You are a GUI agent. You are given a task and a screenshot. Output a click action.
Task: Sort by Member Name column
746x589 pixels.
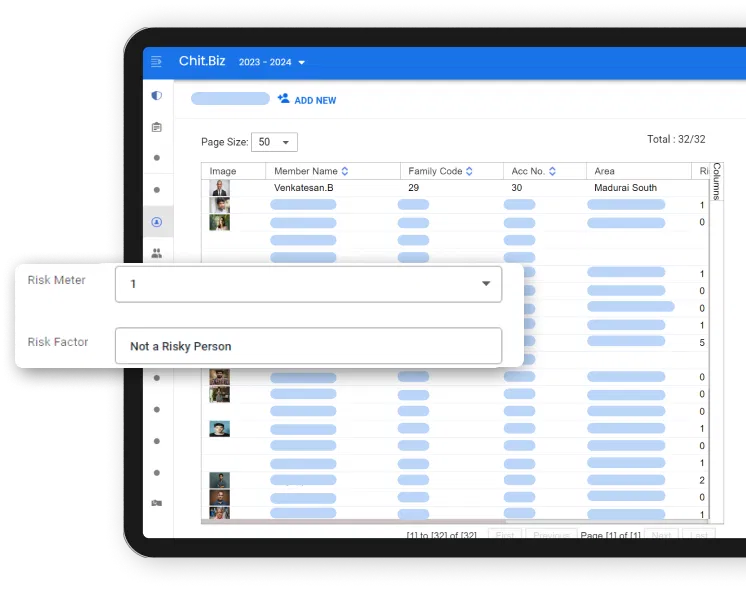(345, 171)
